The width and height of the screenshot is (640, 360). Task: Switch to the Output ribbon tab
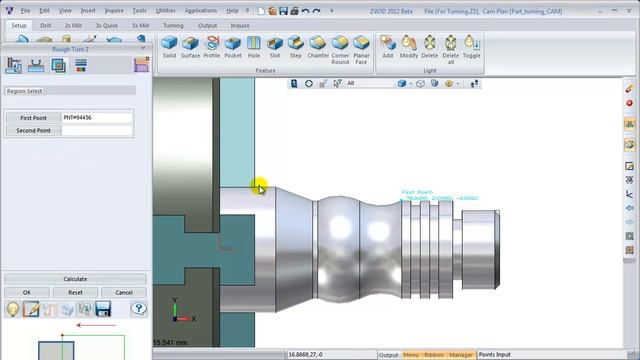207,25
